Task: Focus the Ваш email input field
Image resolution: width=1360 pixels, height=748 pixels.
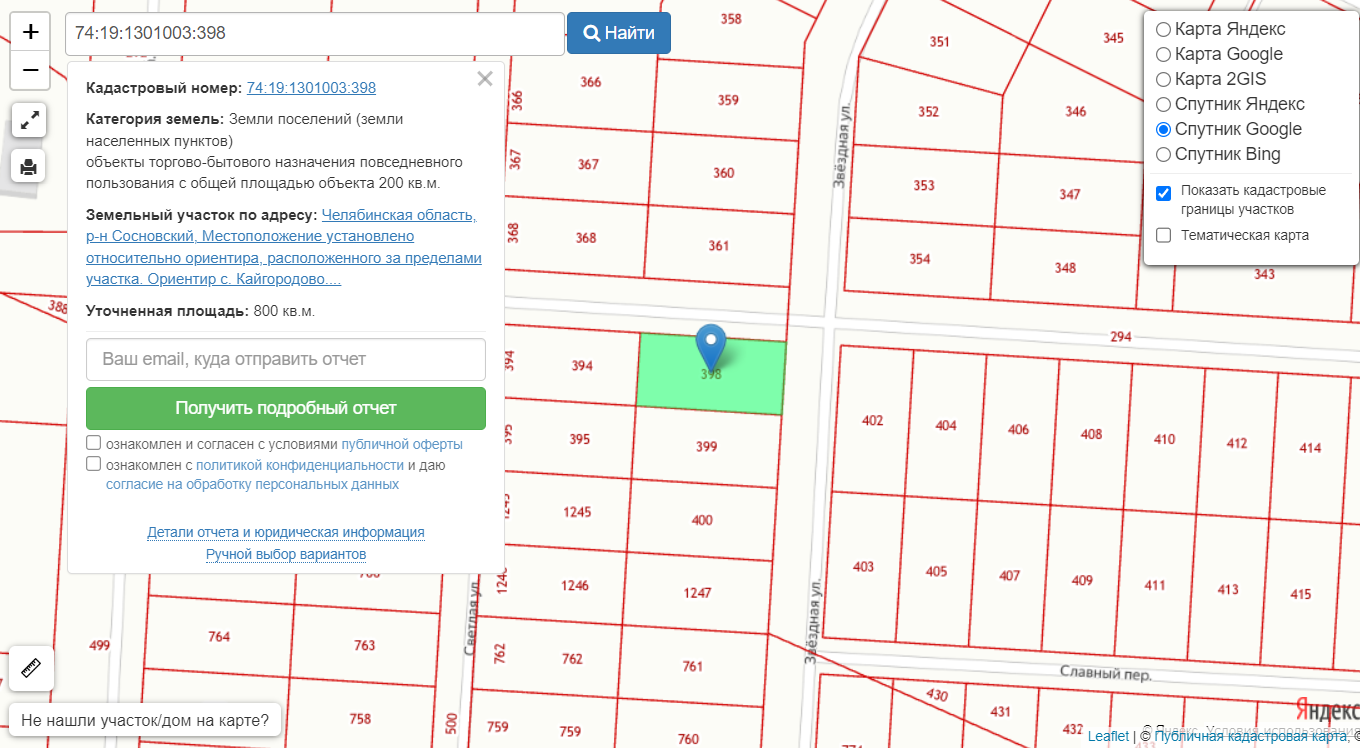Action: tap(286, 359)
